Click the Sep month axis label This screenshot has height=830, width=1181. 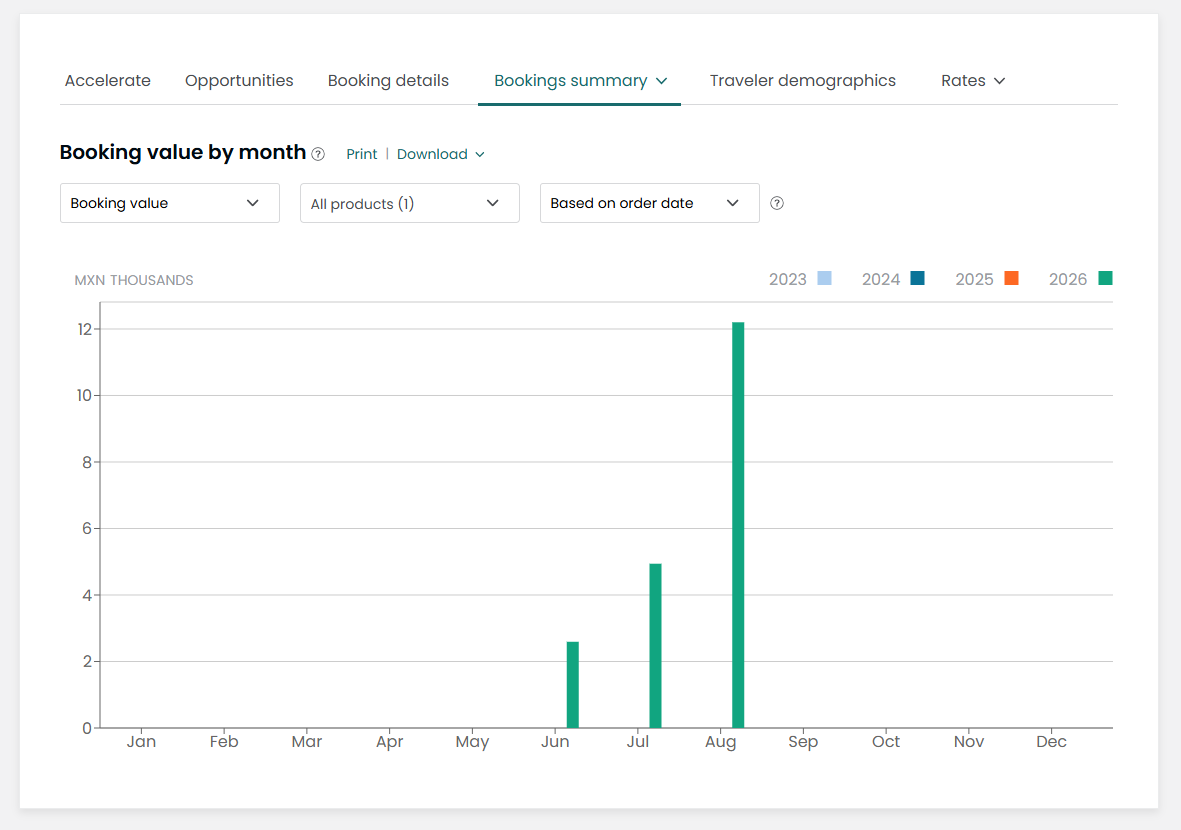[x=803, y=742]
